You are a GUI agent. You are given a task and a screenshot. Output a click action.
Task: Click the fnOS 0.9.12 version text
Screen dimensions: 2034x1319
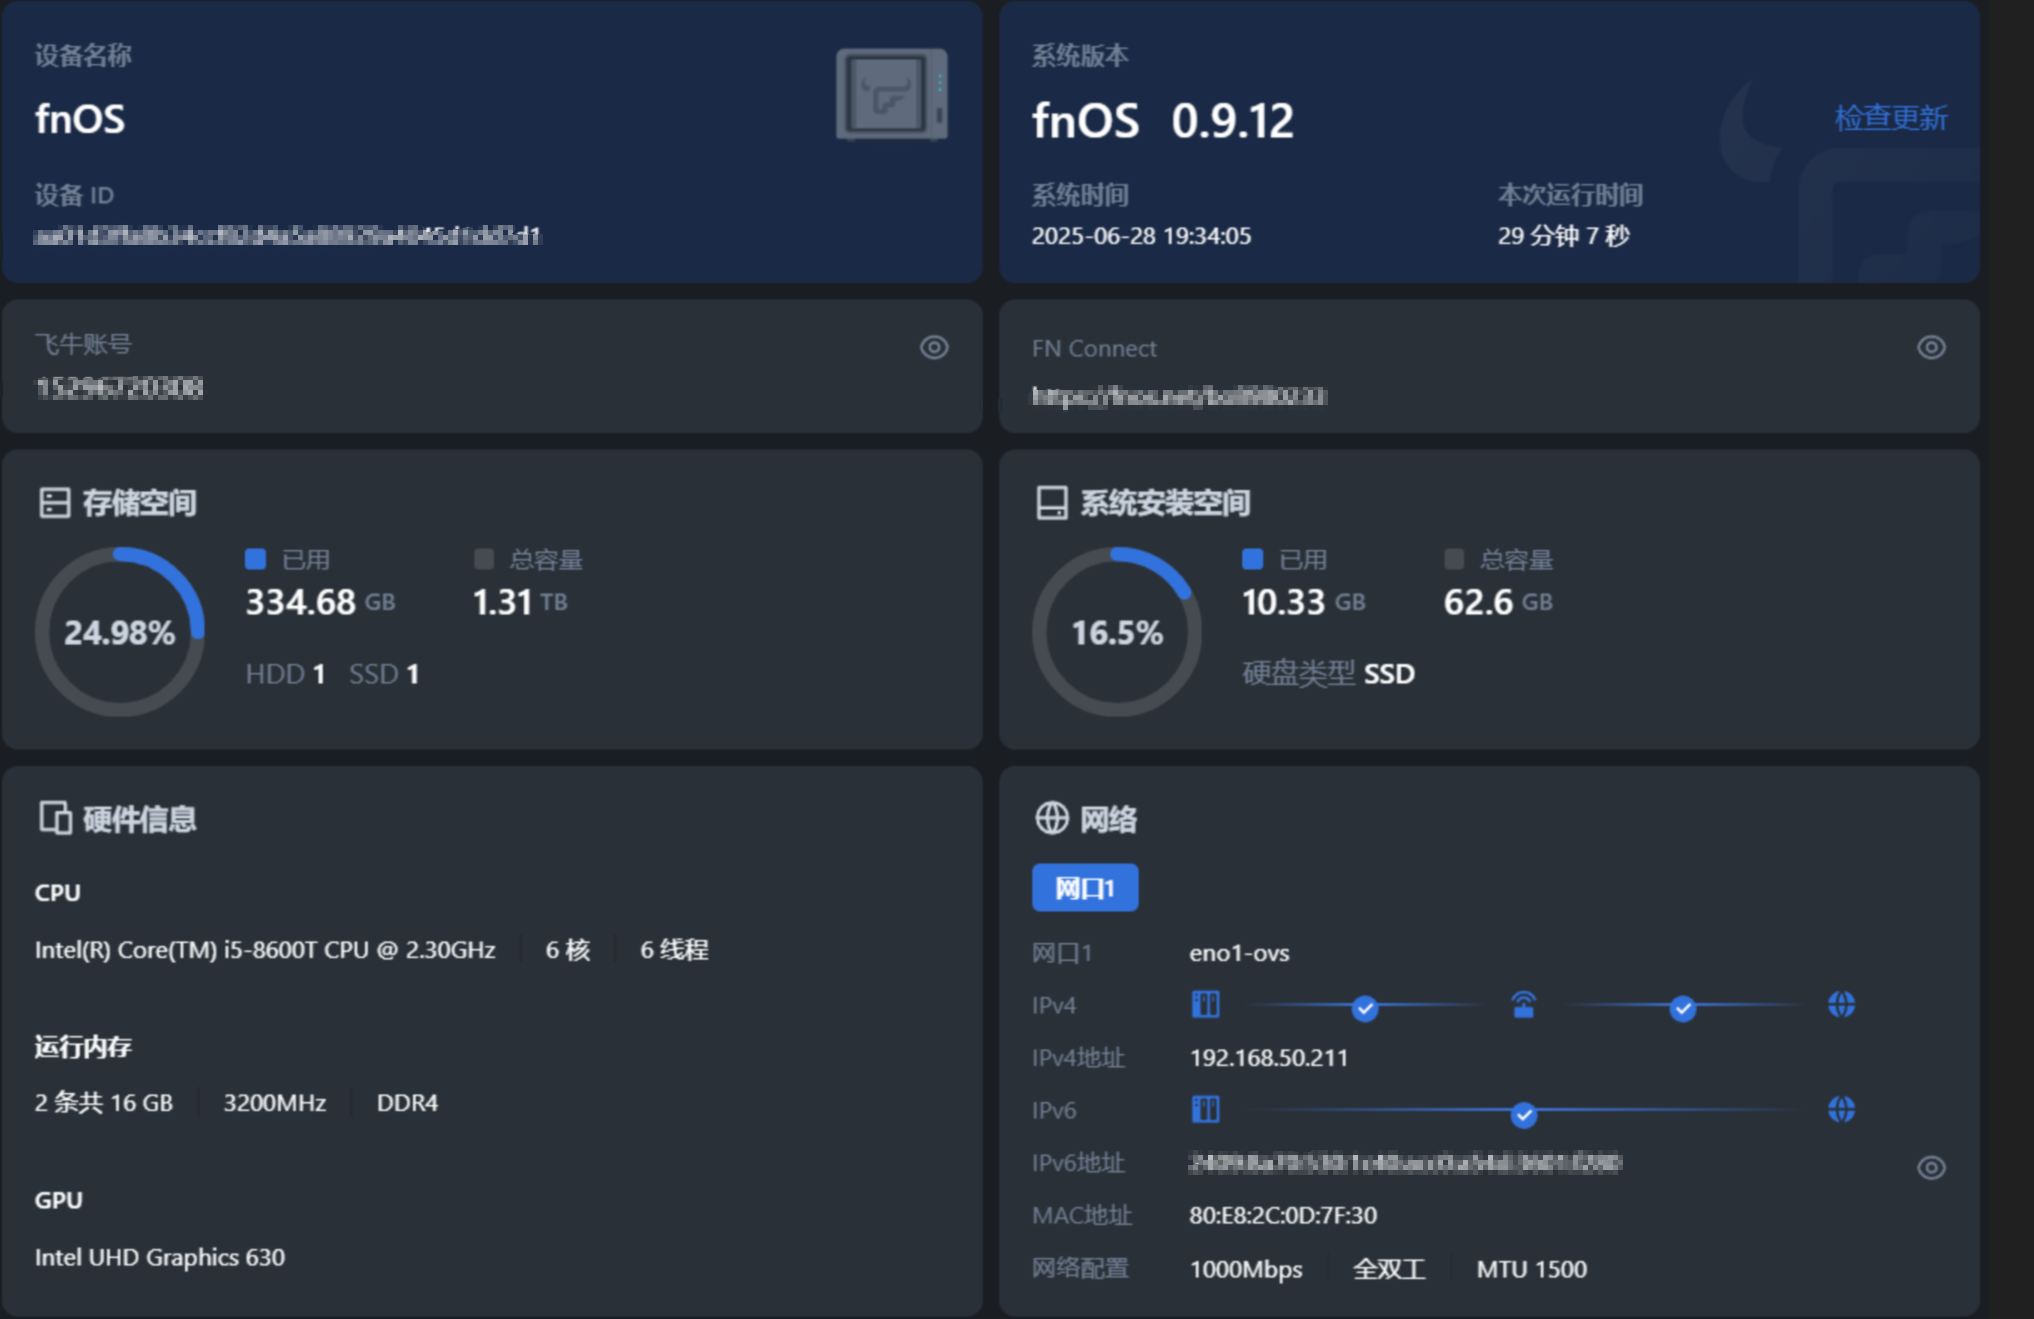[1163, 121]
